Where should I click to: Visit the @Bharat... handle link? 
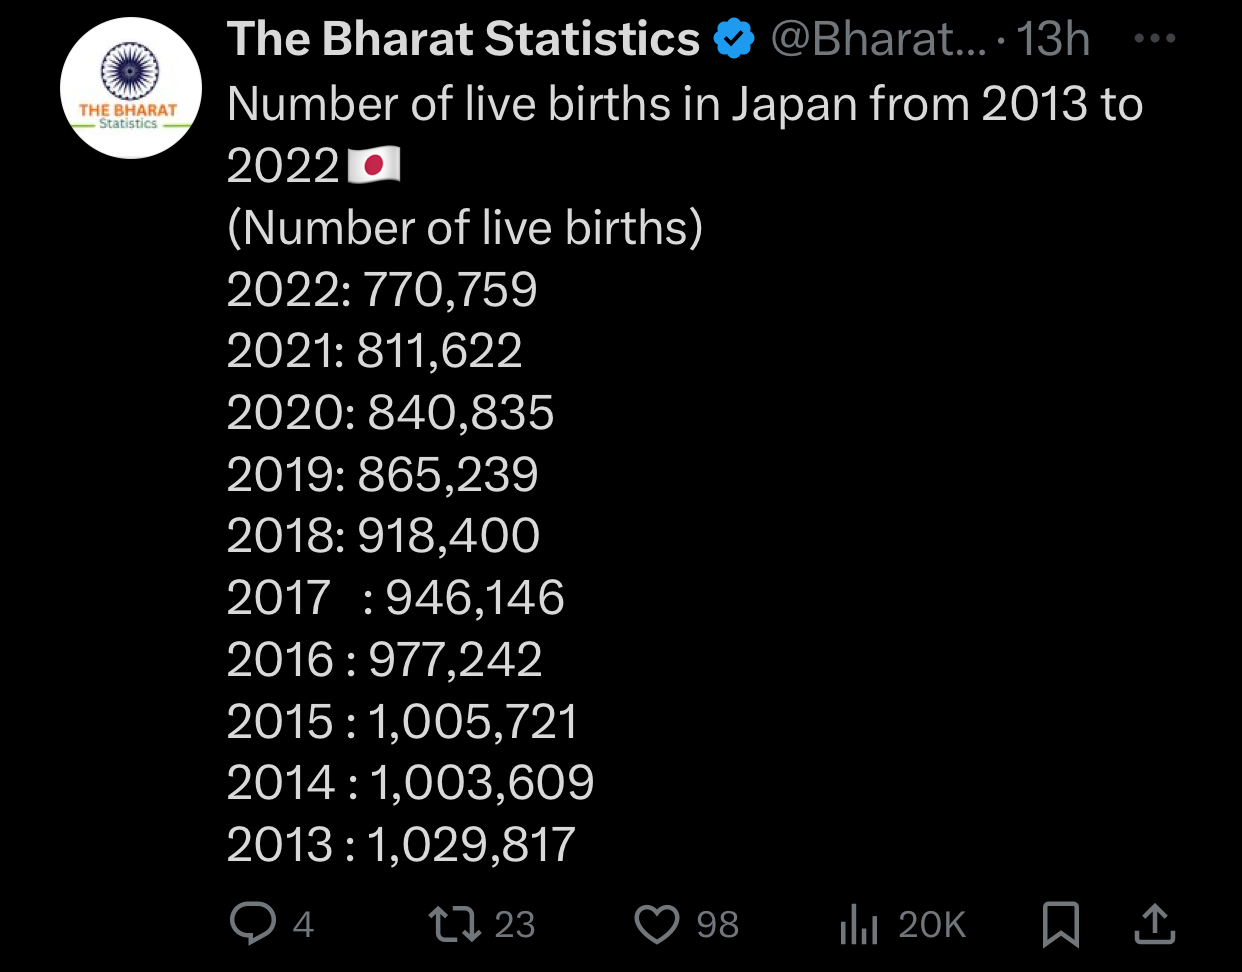point(878,40)
